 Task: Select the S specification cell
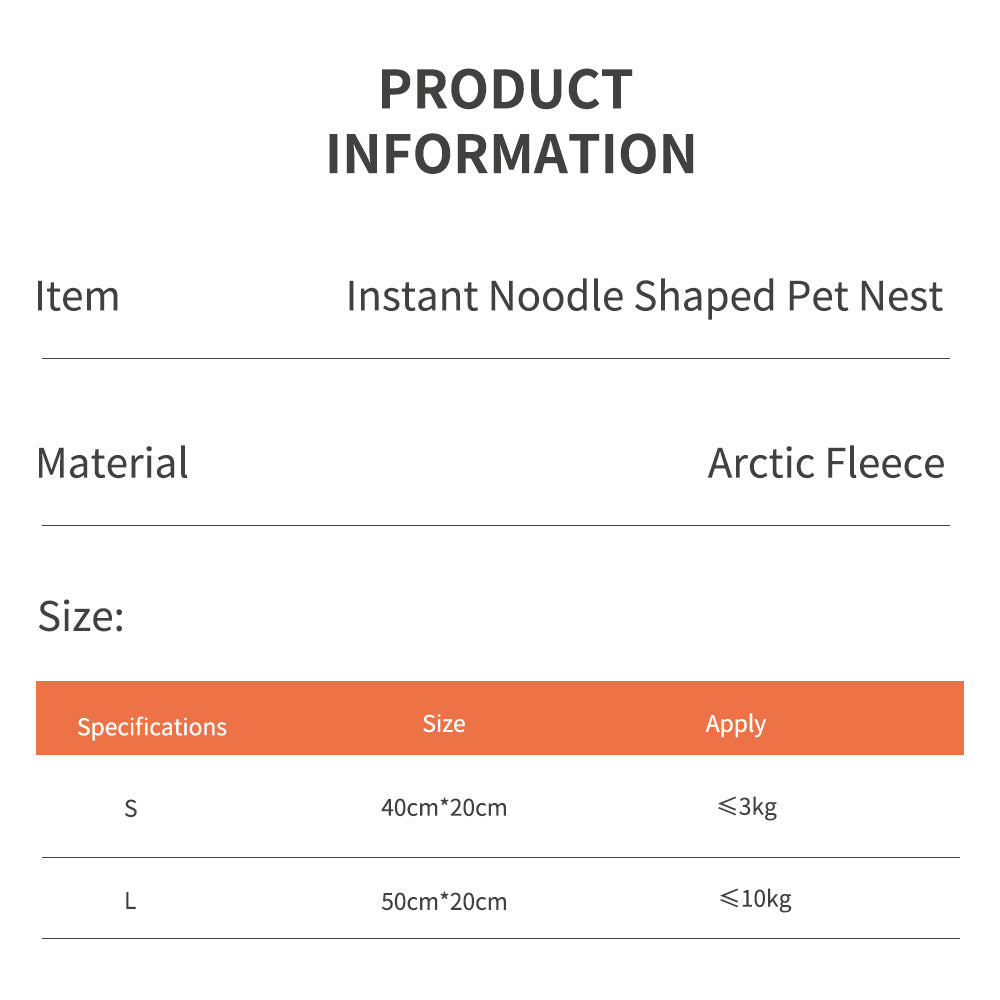[x=131, y=808]
